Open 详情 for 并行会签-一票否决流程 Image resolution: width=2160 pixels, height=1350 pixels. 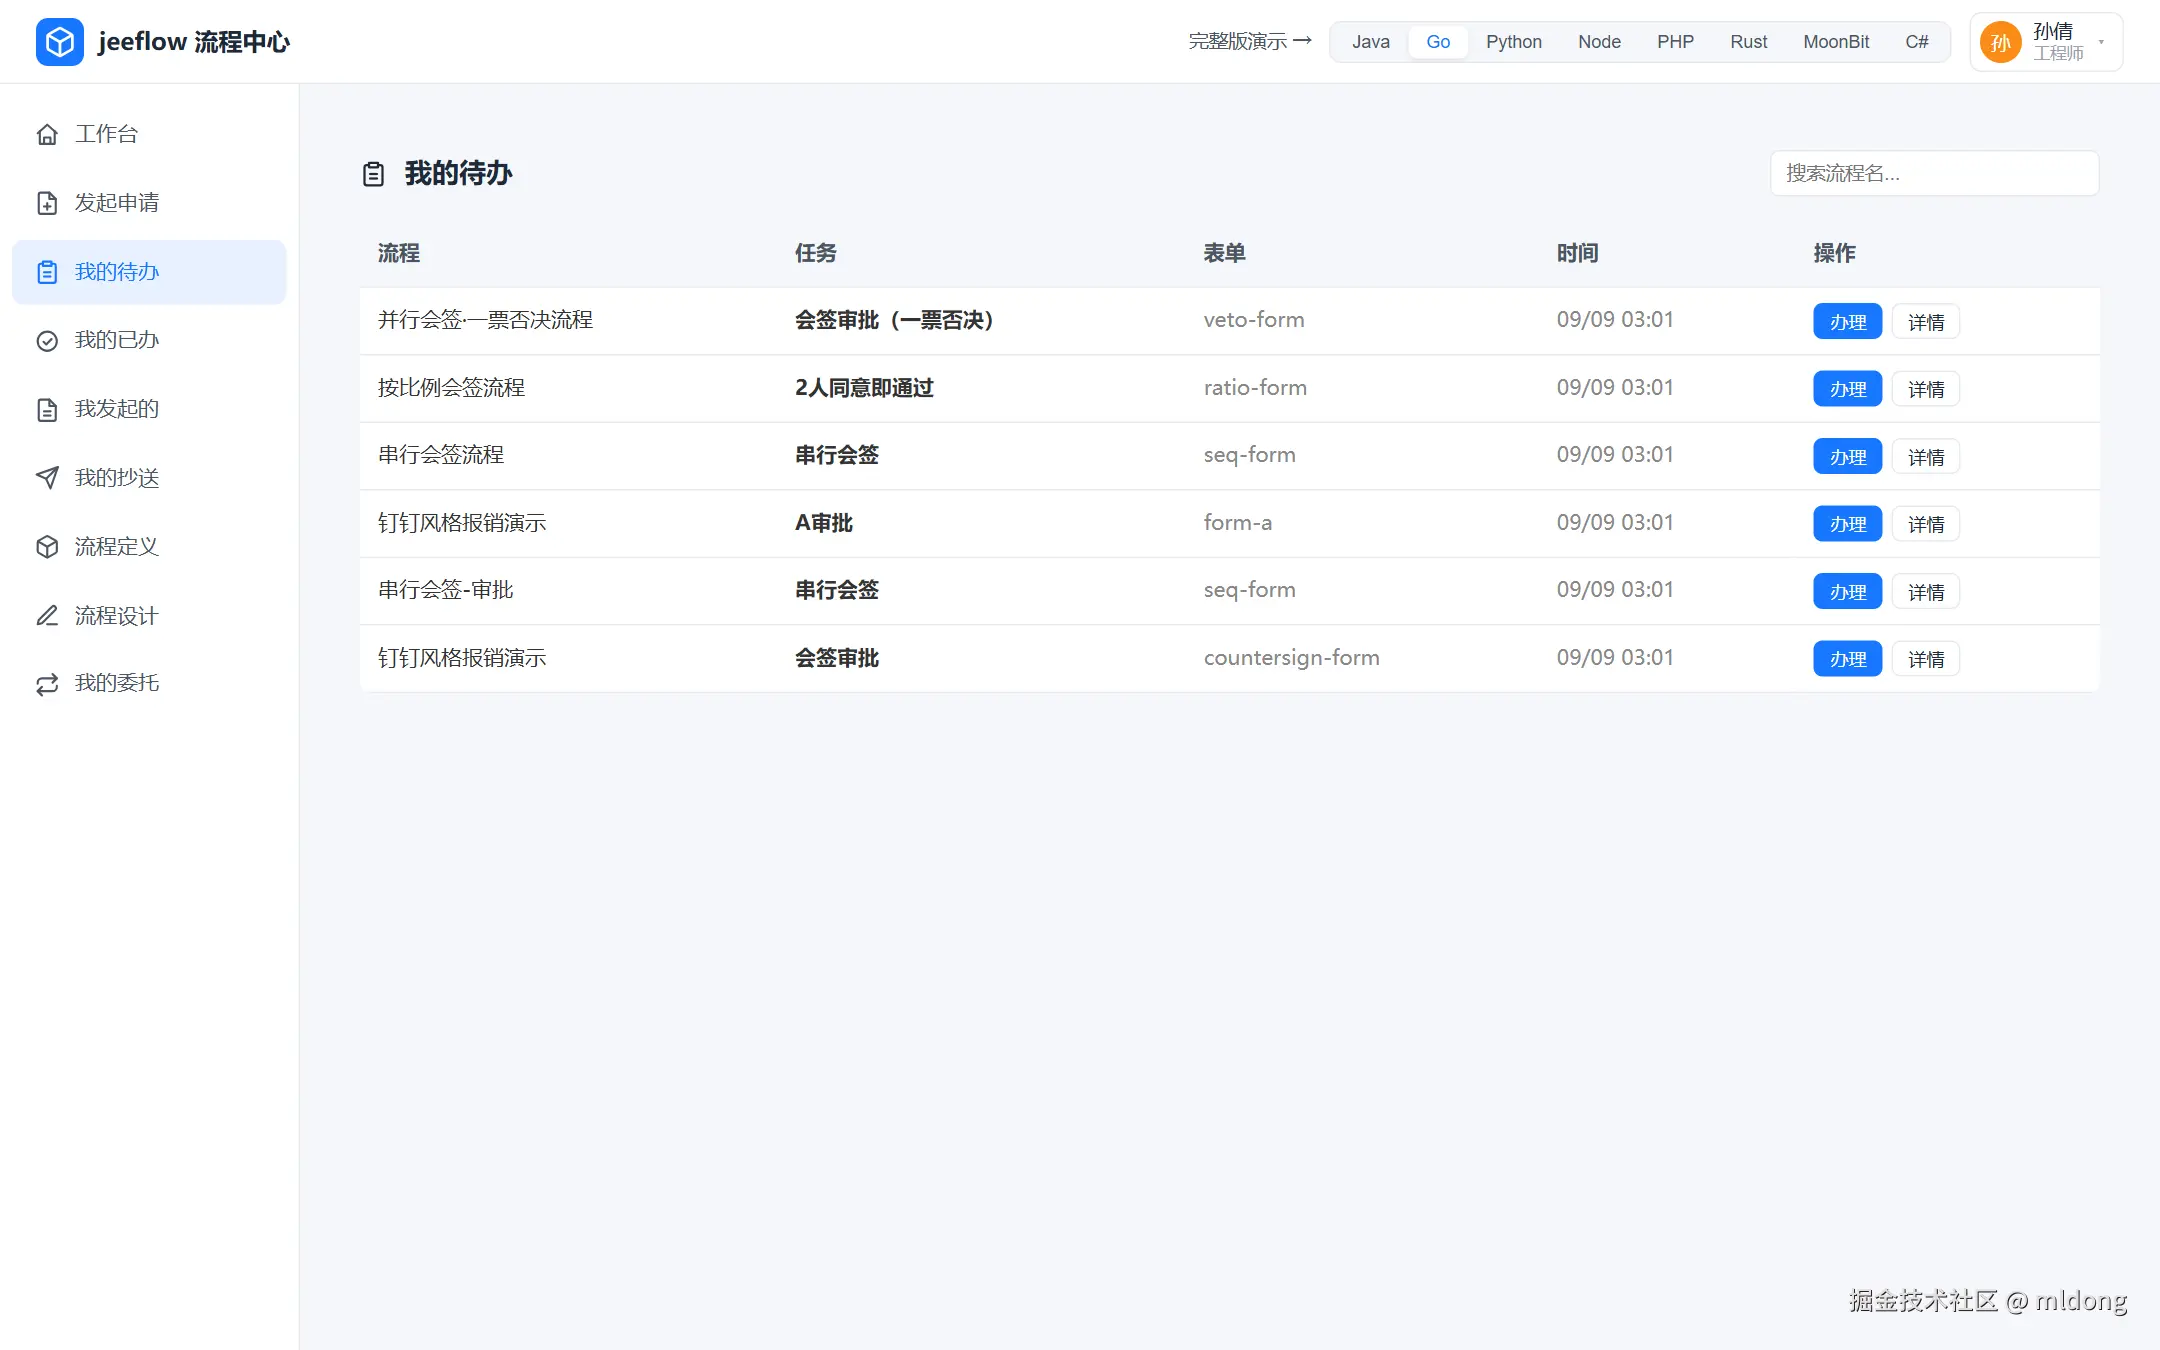pos(1926,322)
